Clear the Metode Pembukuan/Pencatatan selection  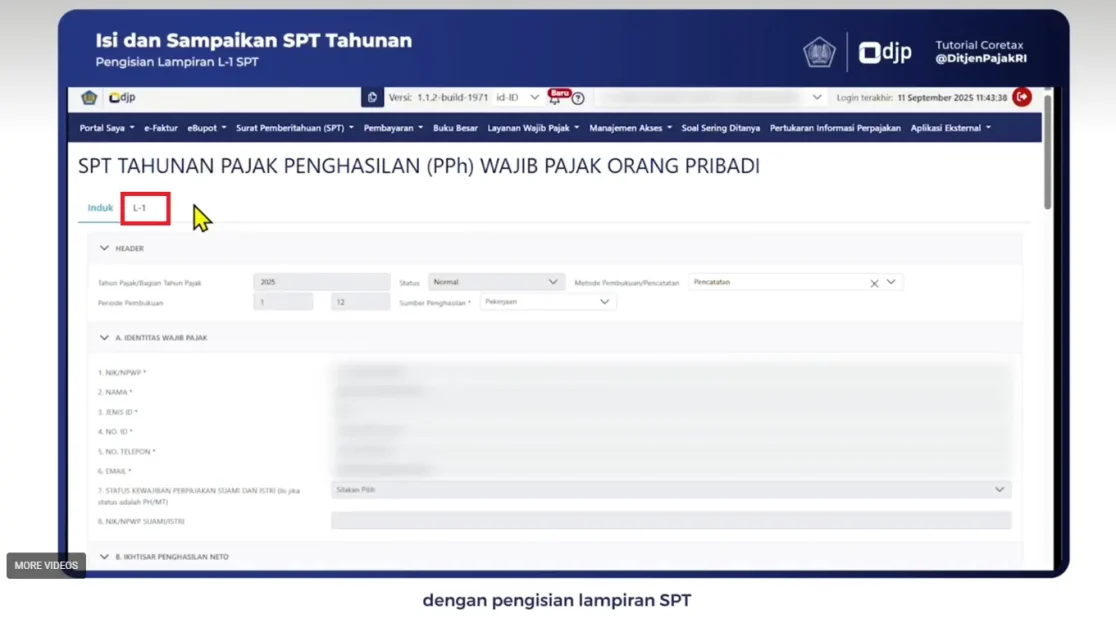point(874,283)
